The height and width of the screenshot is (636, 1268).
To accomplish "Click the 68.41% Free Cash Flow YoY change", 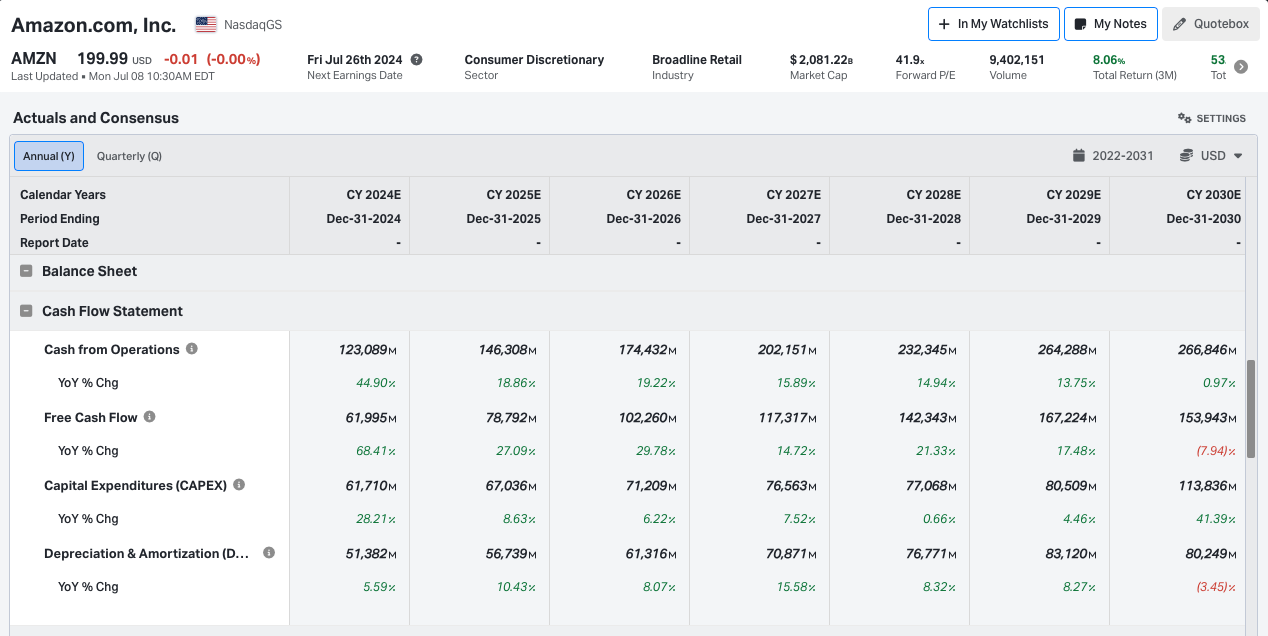I will tap(376, 451).
